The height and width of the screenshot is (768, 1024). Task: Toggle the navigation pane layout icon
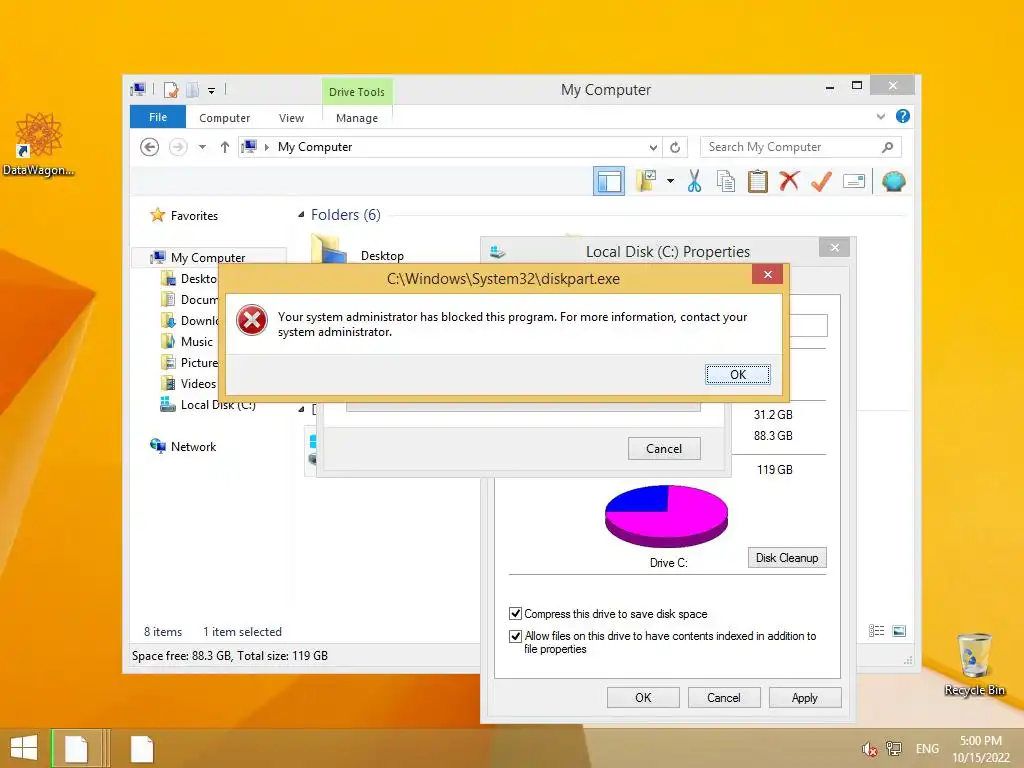[x=609, y=181]
